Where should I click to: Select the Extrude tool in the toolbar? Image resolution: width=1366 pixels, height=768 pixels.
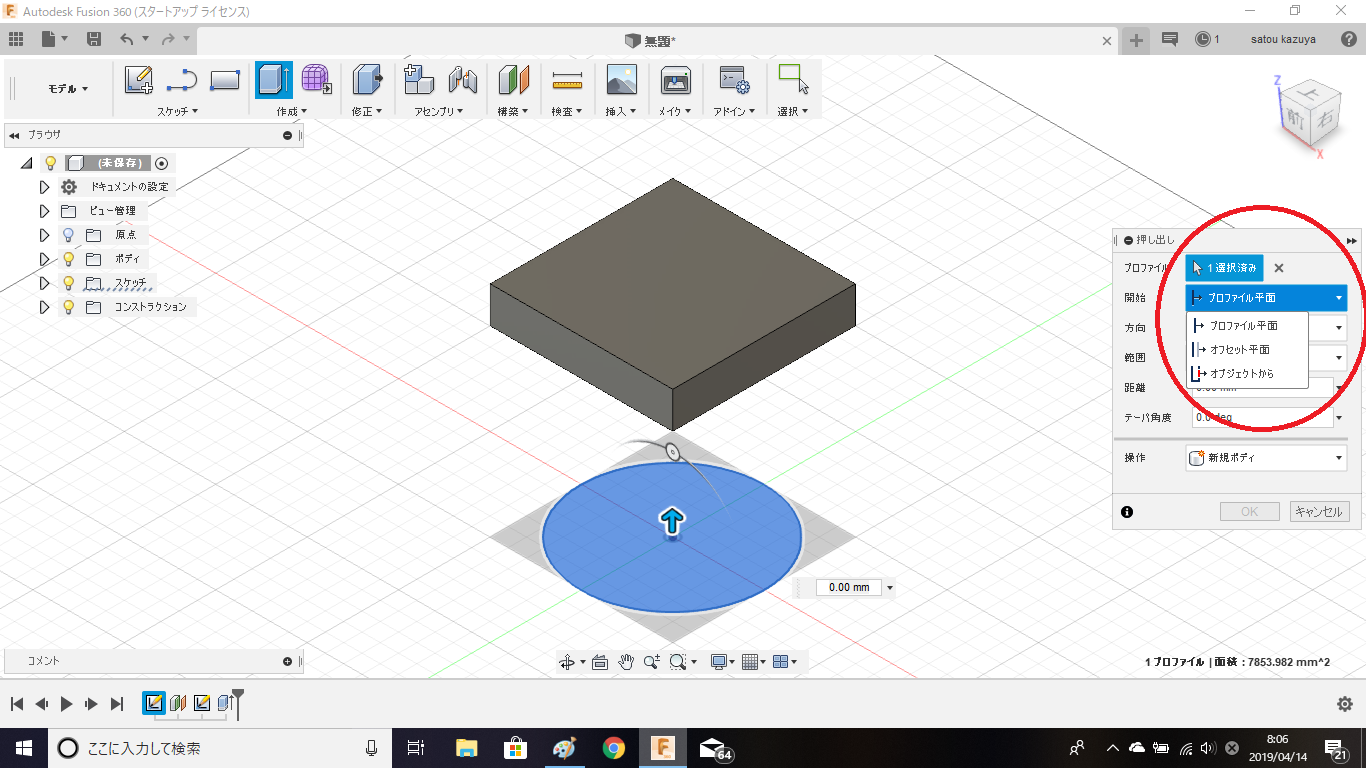click(274, 80)
